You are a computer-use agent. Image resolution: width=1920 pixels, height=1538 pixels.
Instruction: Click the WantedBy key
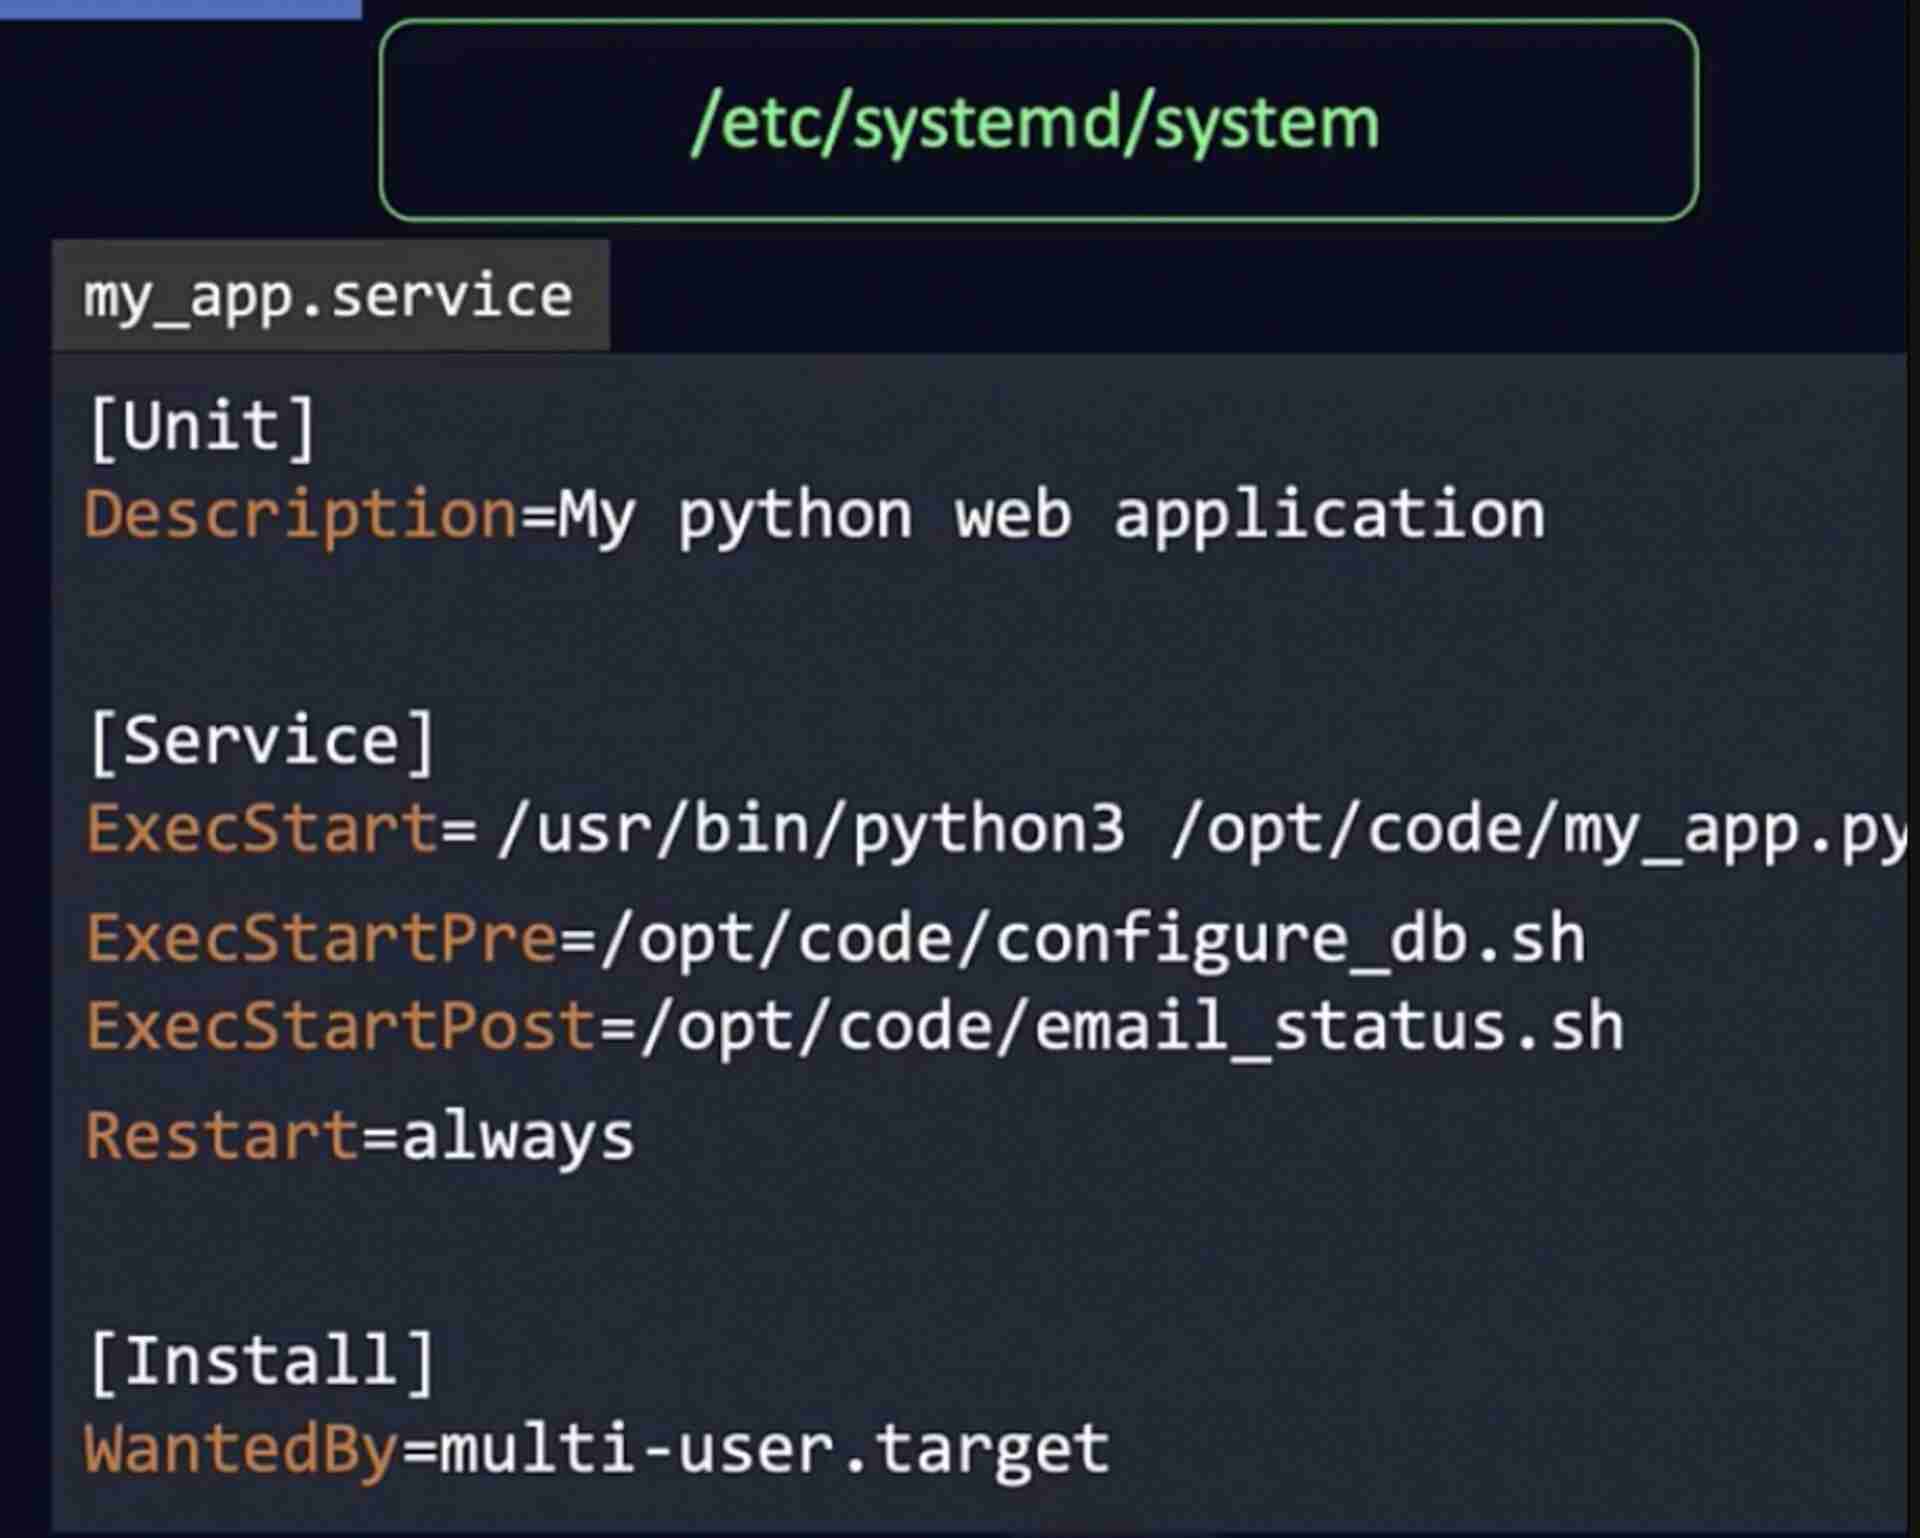click(242, 1452)
